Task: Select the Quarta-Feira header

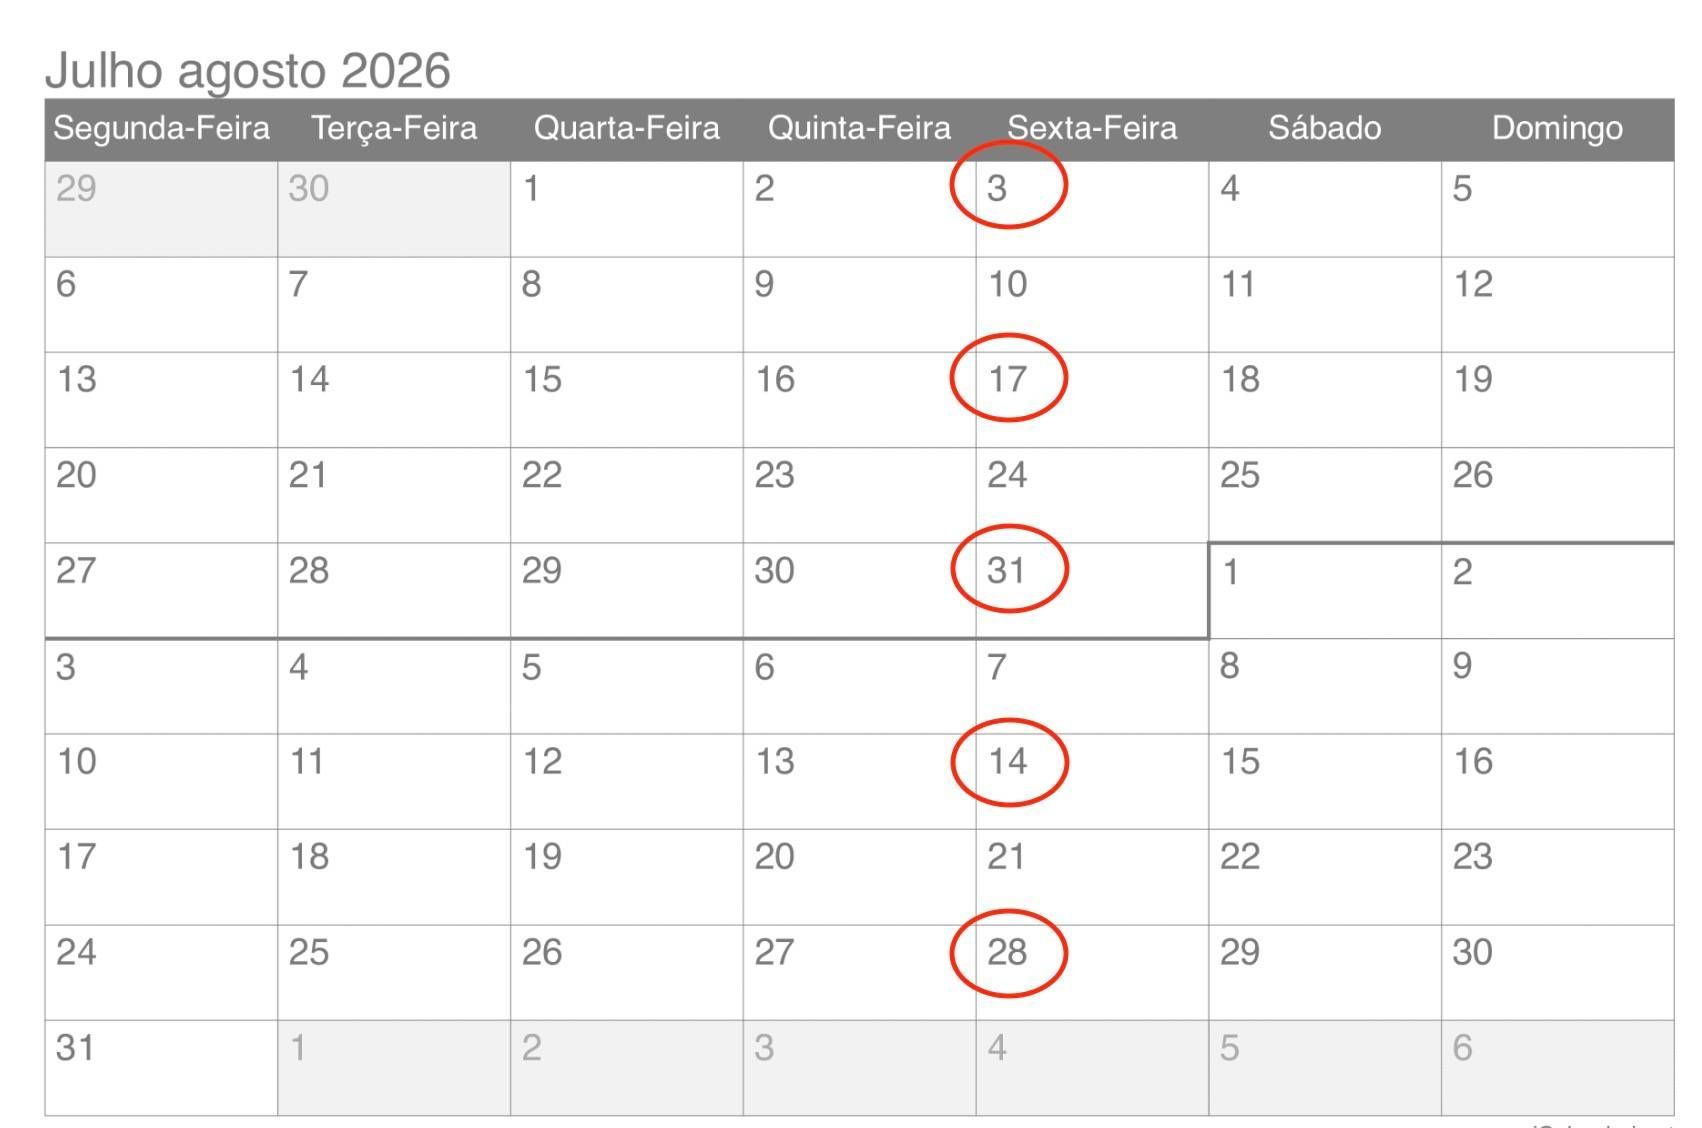Action: tap(627, 128)
